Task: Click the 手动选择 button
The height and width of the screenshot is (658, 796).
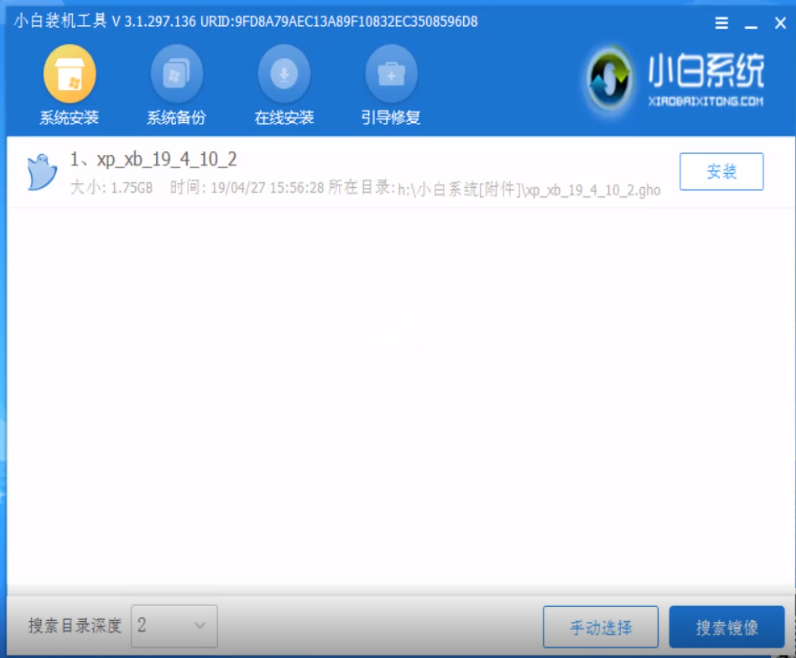Action: point(600,627)
